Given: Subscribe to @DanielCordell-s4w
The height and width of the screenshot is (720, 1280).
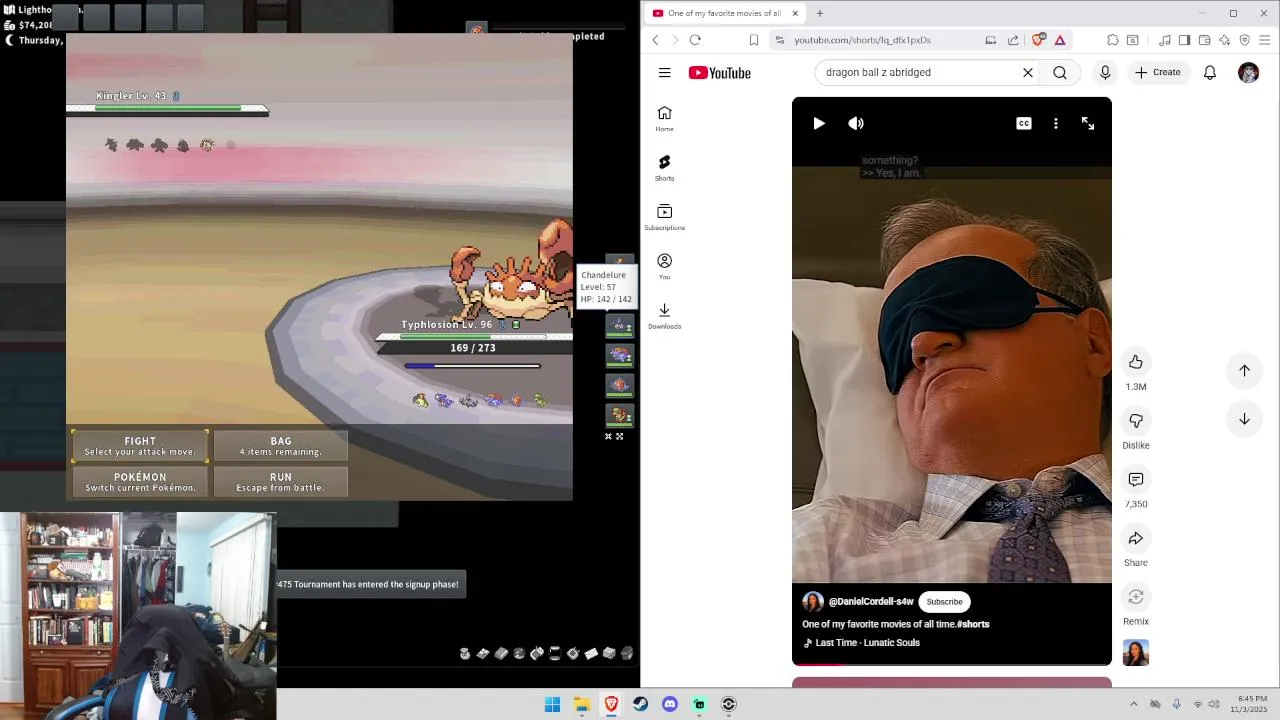Looking at the screenshot, I should coord(944,602).
